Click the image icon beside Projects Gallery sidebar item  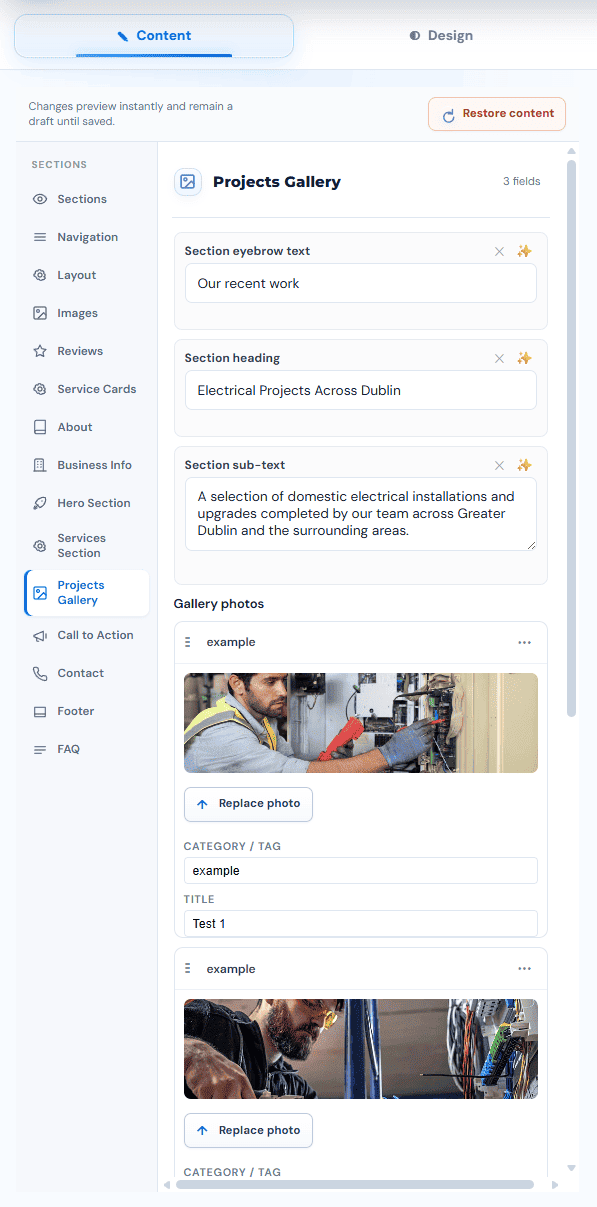pos(40,593)
